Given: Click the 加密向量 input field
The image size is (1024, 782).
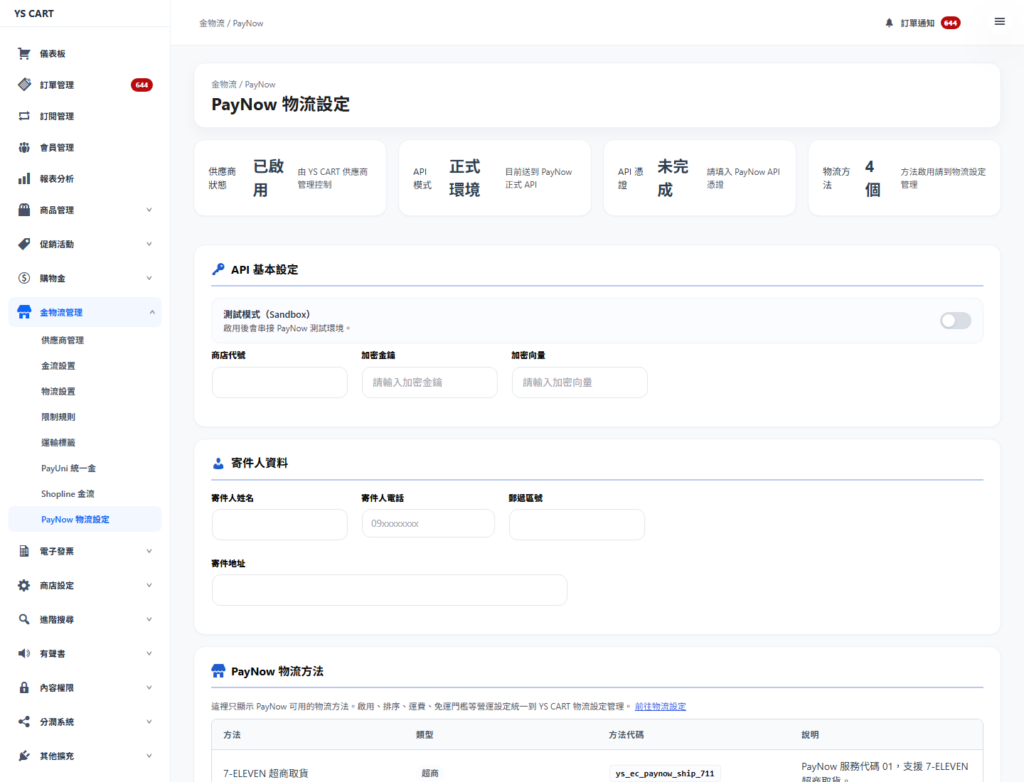Looking at the screenshot, I should (580, 382).
